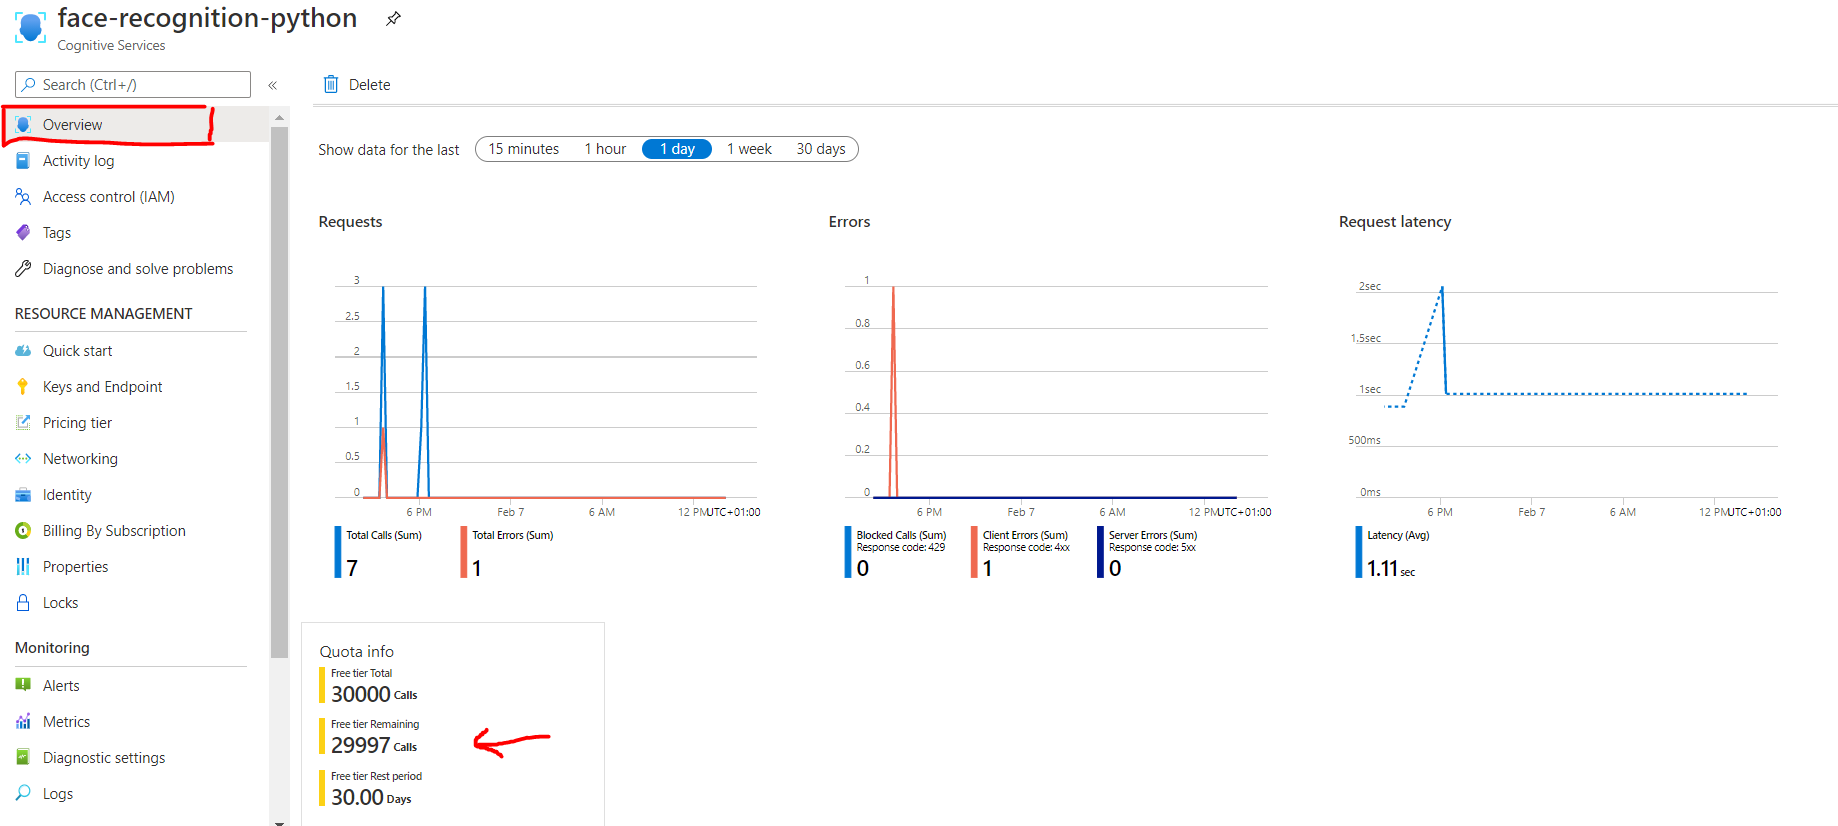Open Locks page

point(60,603)
